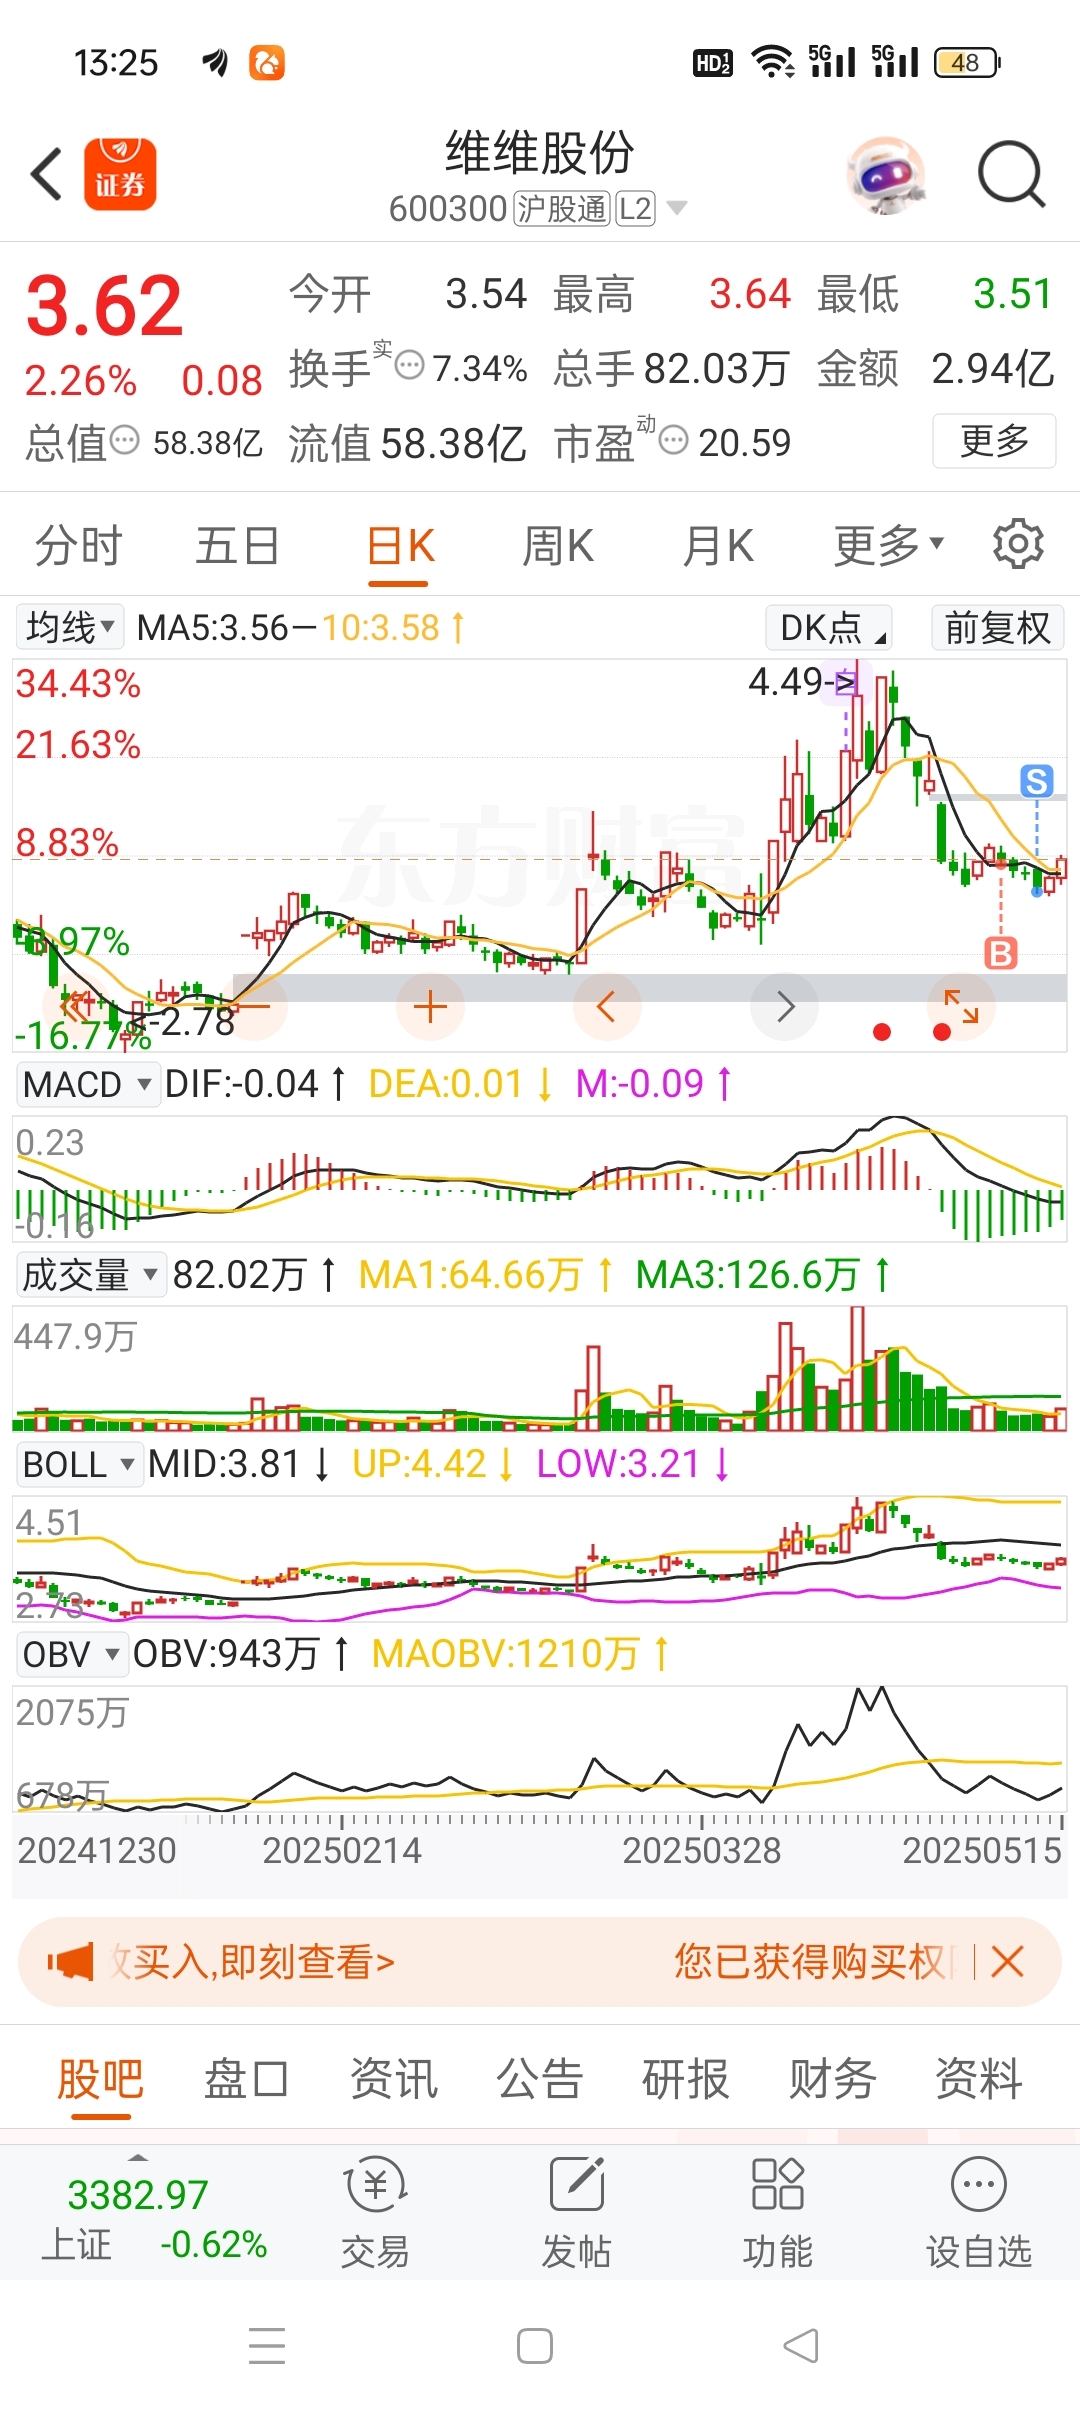Tap the MACD histogram chart

[539, 1179]
